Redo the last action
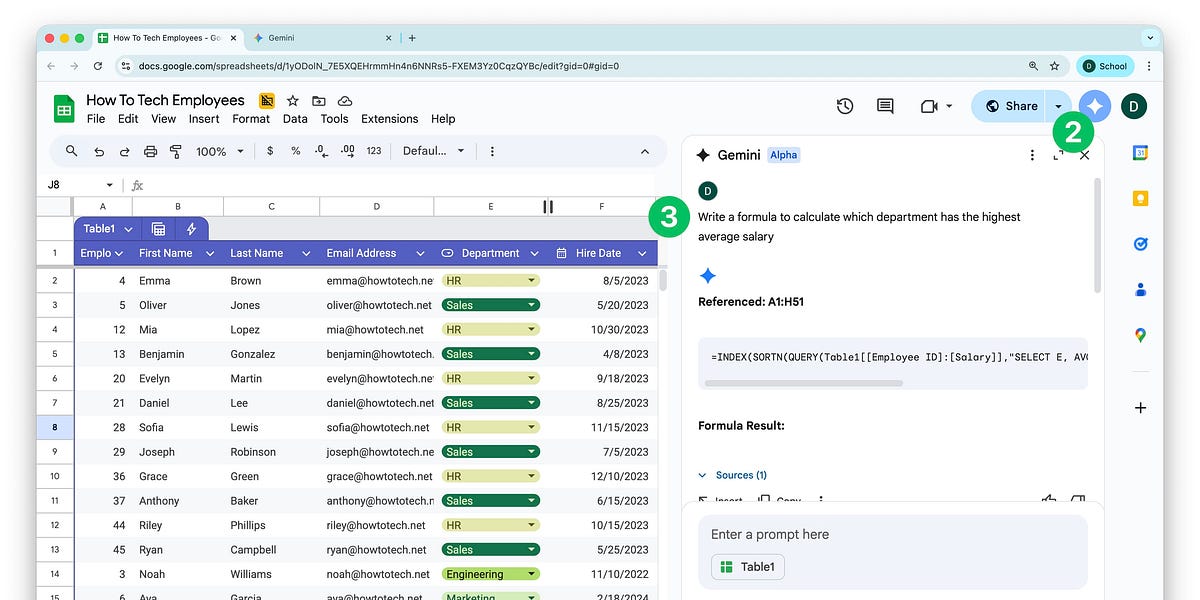Image resolution: width=1200 pixels, height=600 pixels. click(125, 151)
